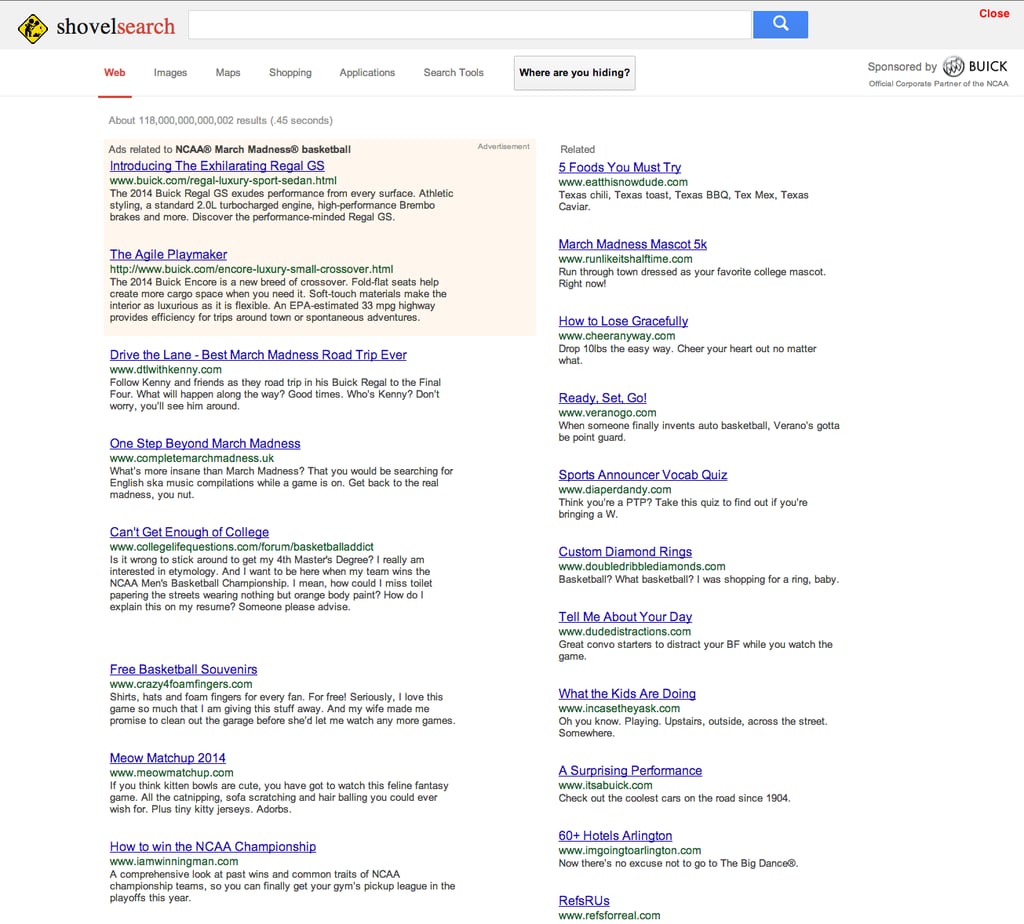The width and height of the screenshot is (1024, 924).
Task: Open 'The Agile Playmaker' ad link
Action: (168, 254)
